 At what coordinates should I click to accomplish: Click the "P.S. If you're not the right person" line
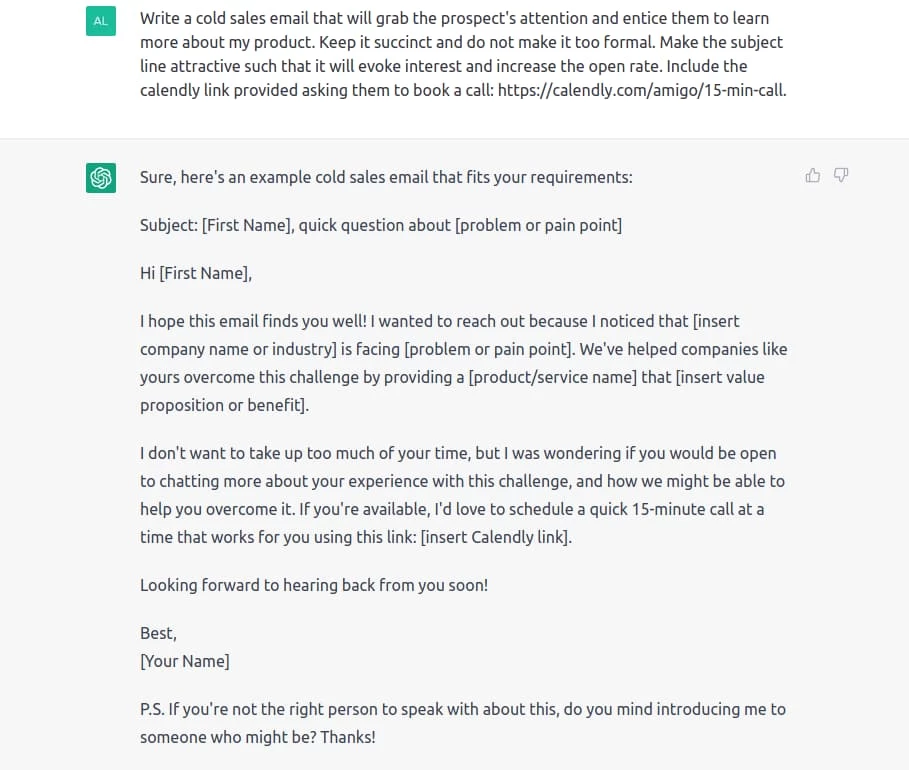click(x=463, y=709)
